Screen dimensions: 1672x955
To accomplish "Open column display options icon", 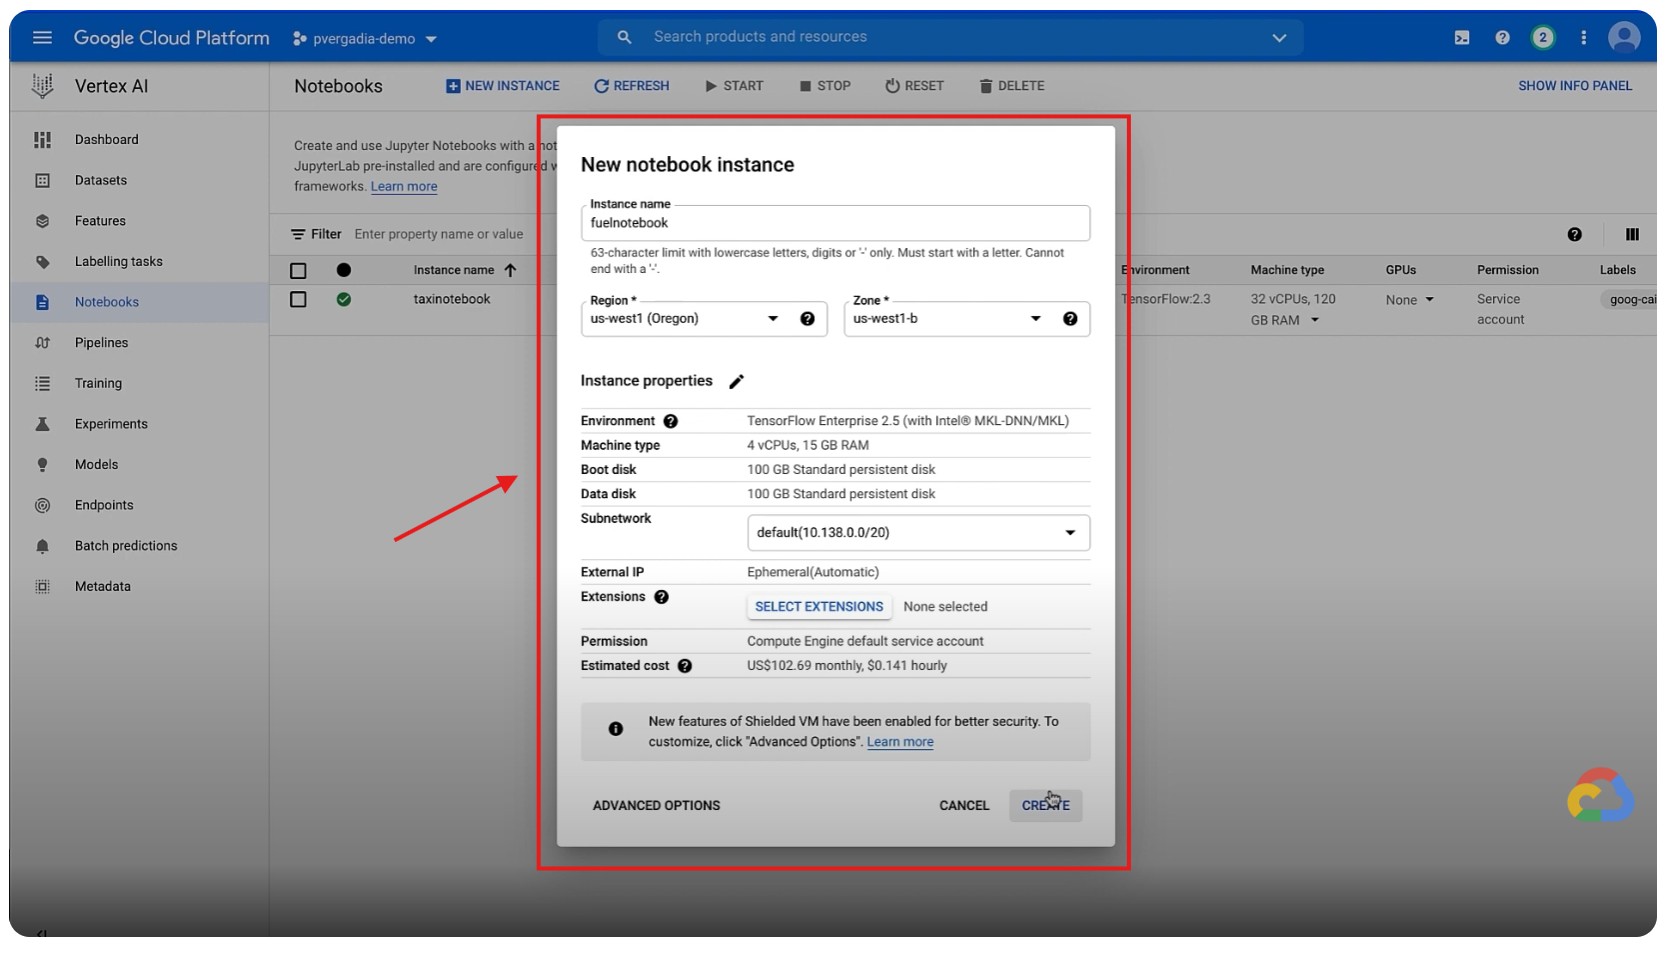I will pos(1632,235).
